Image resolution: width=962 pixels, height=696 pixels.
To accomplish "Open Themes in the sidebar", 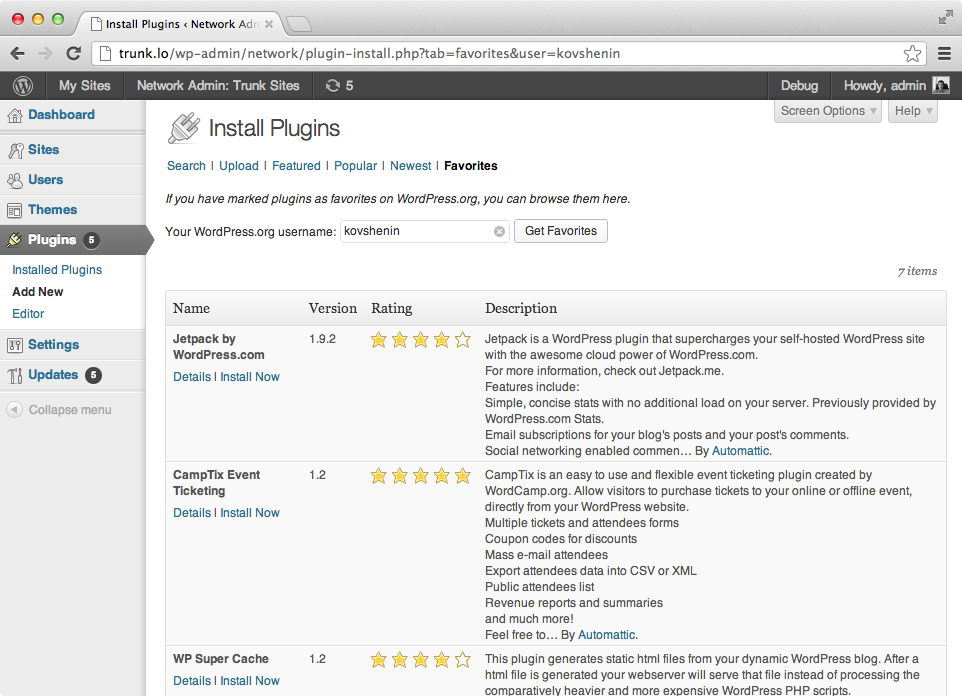I will point(53,210).
